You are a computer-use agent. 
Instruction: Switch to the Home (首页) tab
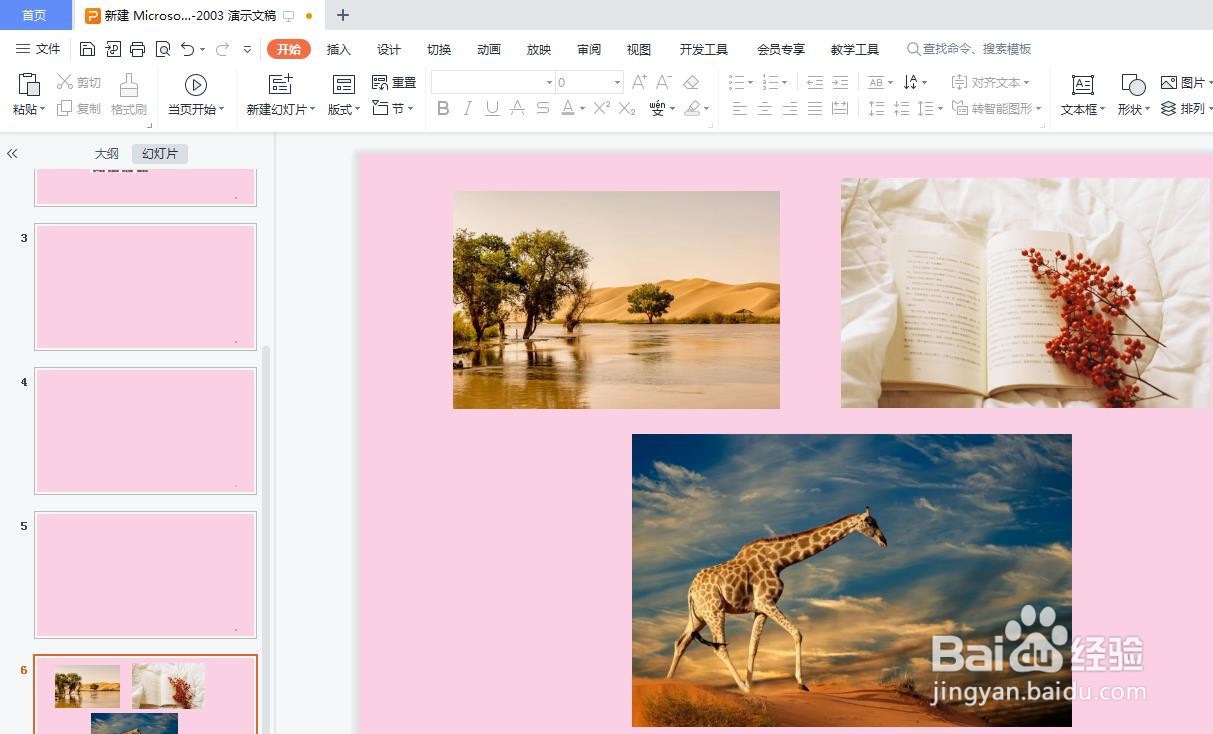coord(35,15)
